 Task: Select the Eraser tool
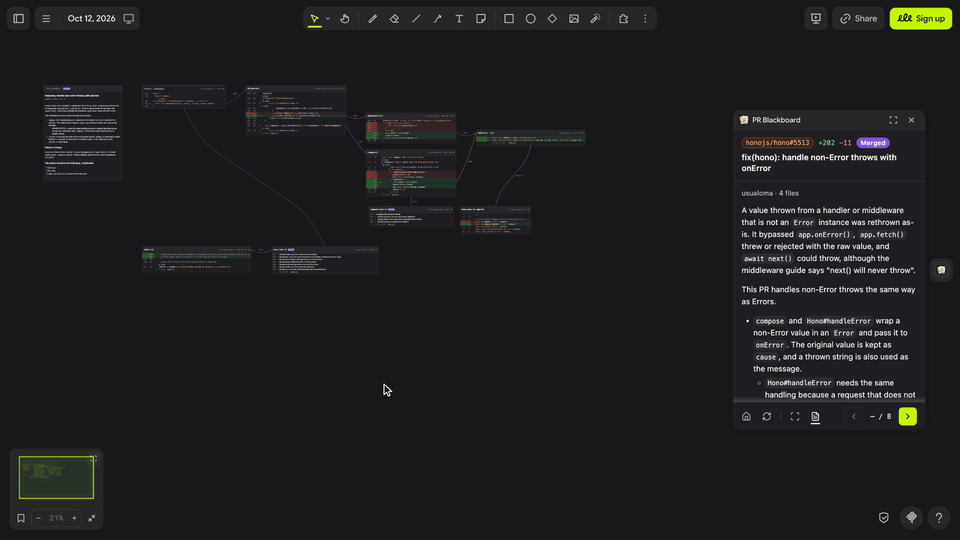click(394, 18)
